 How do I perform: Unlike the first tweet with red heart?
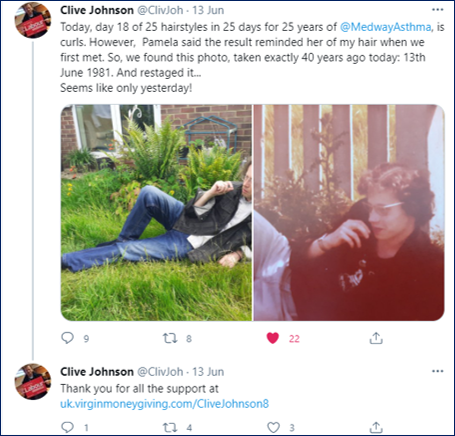coord(273,338)
